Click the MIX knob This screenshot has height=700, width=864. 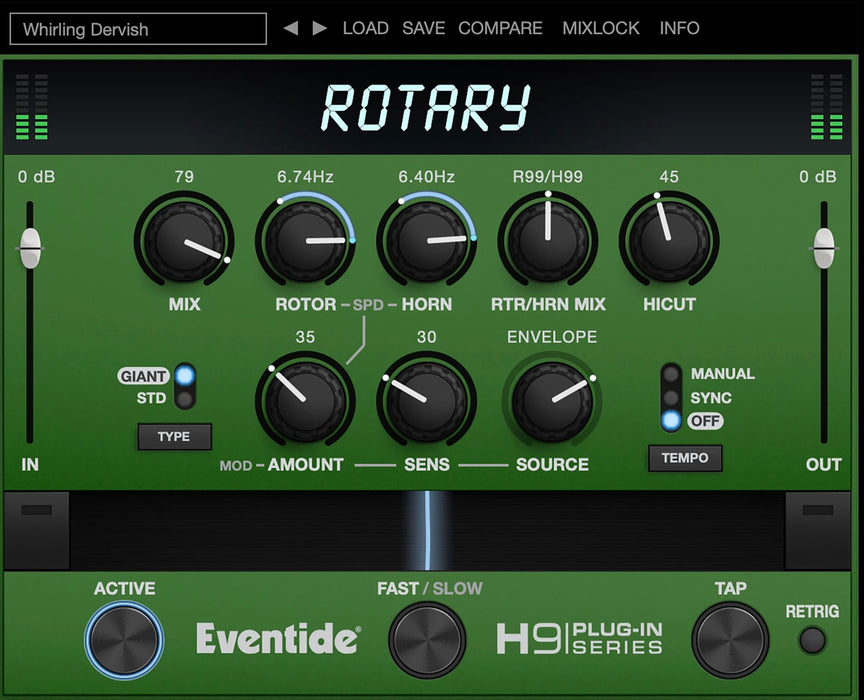pyautogui.click(x=184, y=241)
